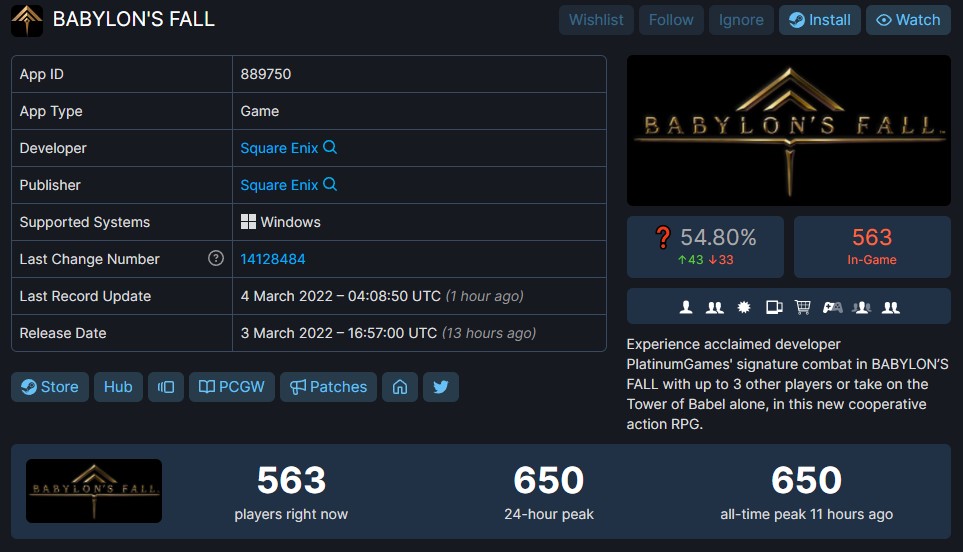Open the PCGW wiki button
This screenshot has width=963, height=552.
pyautogui.click(x=232, y=387)
